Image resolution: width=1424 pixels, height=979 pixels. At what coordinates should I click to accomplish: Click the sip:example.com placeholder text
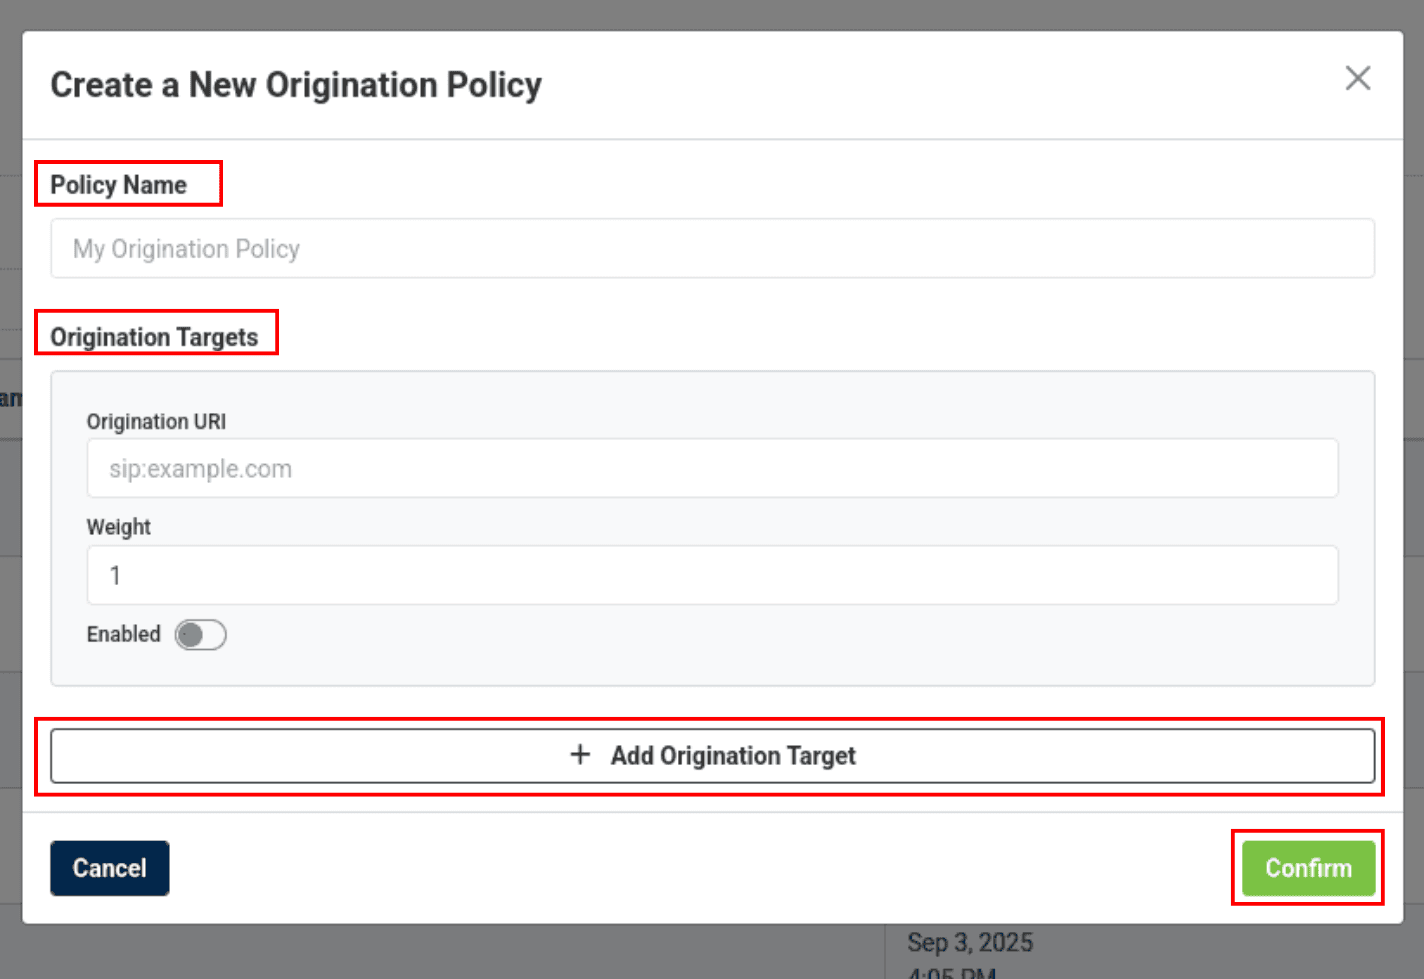coord(200,469)
